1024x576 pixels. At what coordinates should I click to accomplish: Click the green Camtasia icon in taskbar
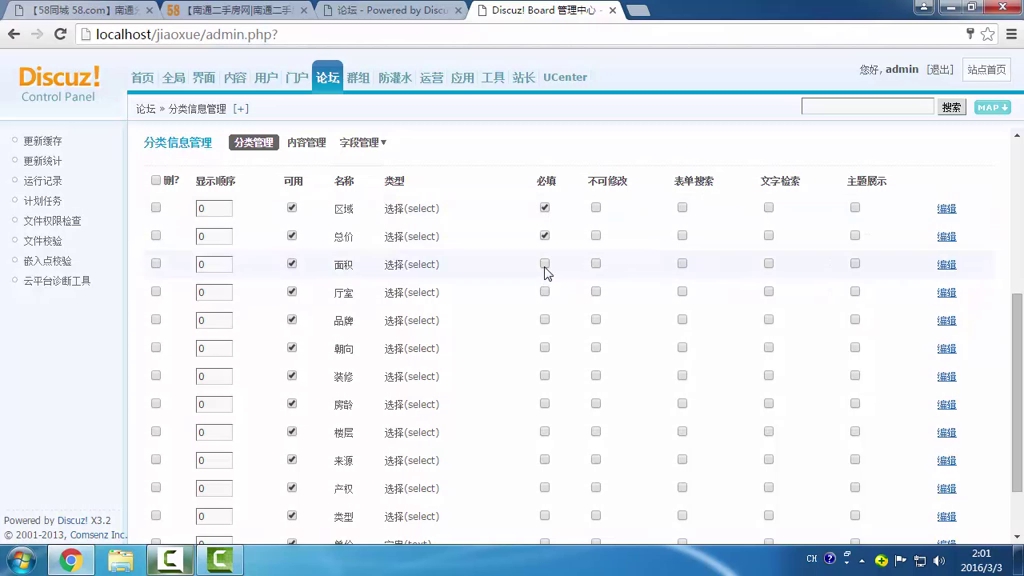point(219,560)
